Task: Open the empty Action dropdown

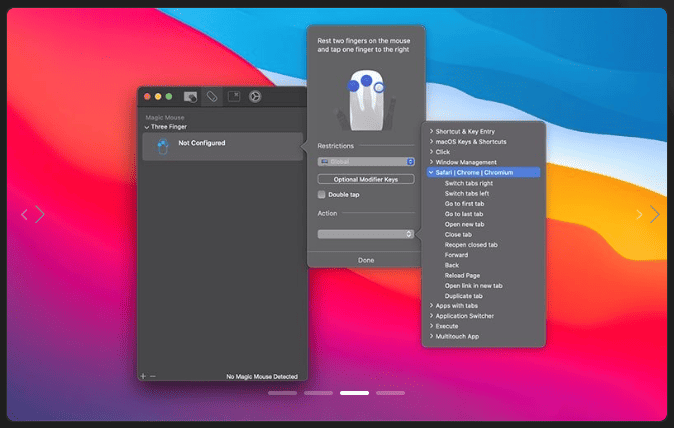Action: pyautogui.click(x=366, y=234)
